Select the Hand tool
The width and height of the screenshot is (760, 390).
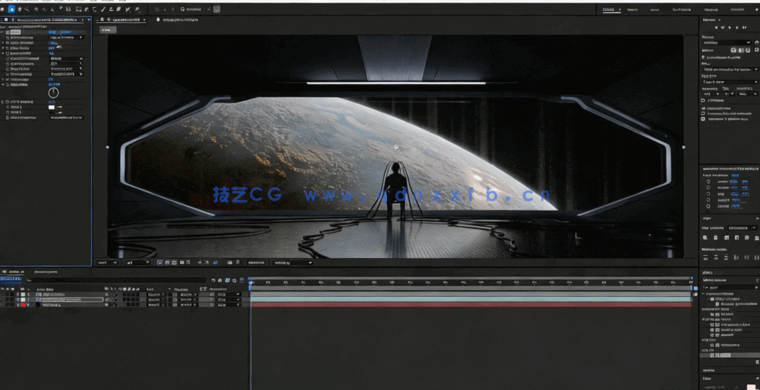20,9
